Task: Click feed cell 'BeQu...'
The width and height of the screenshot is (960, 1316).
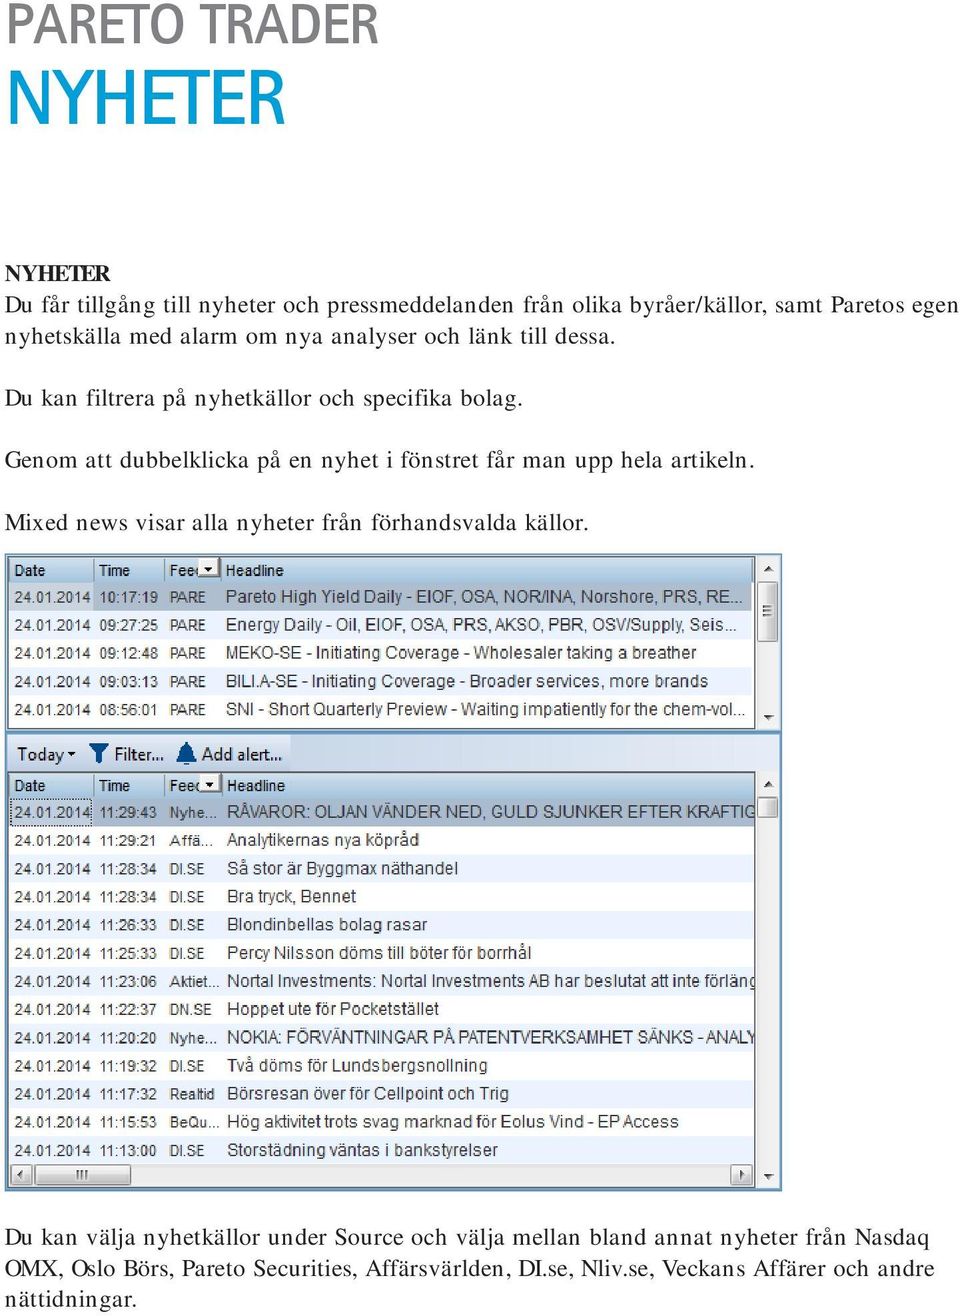Action: click(194, 1122)
